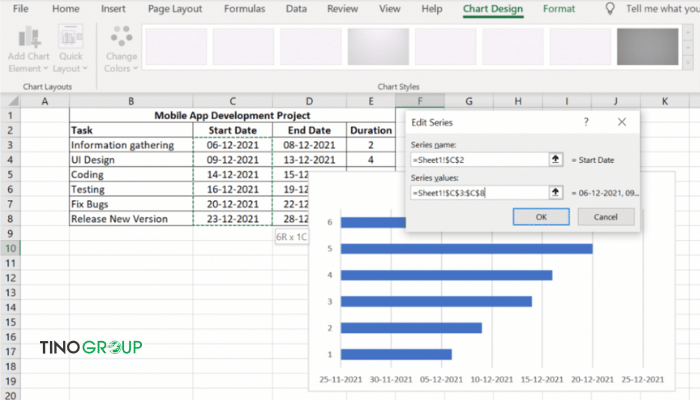Click the Tell me what you want search box
This screenshot has width=700, height=400.
tap(662, 8)
